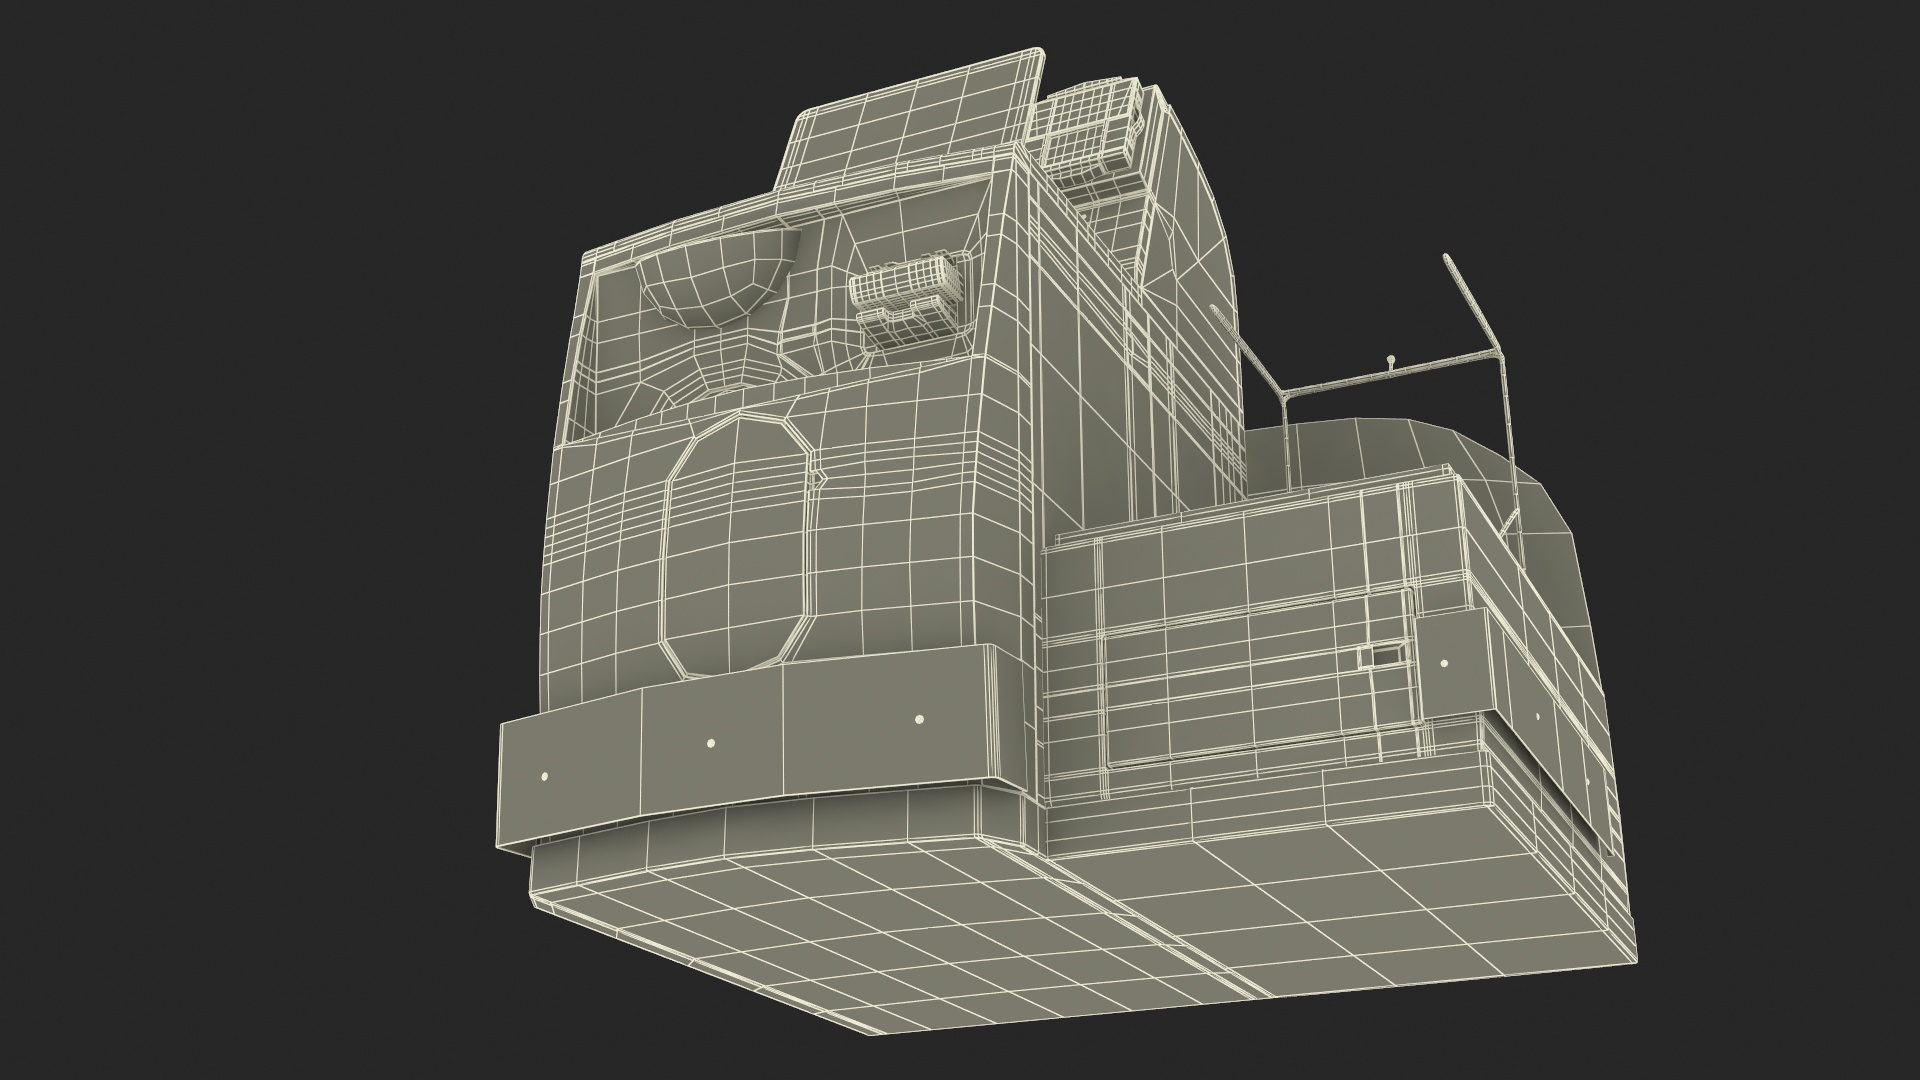
Task: Click the middle dot on the front band
Action: 711,743
